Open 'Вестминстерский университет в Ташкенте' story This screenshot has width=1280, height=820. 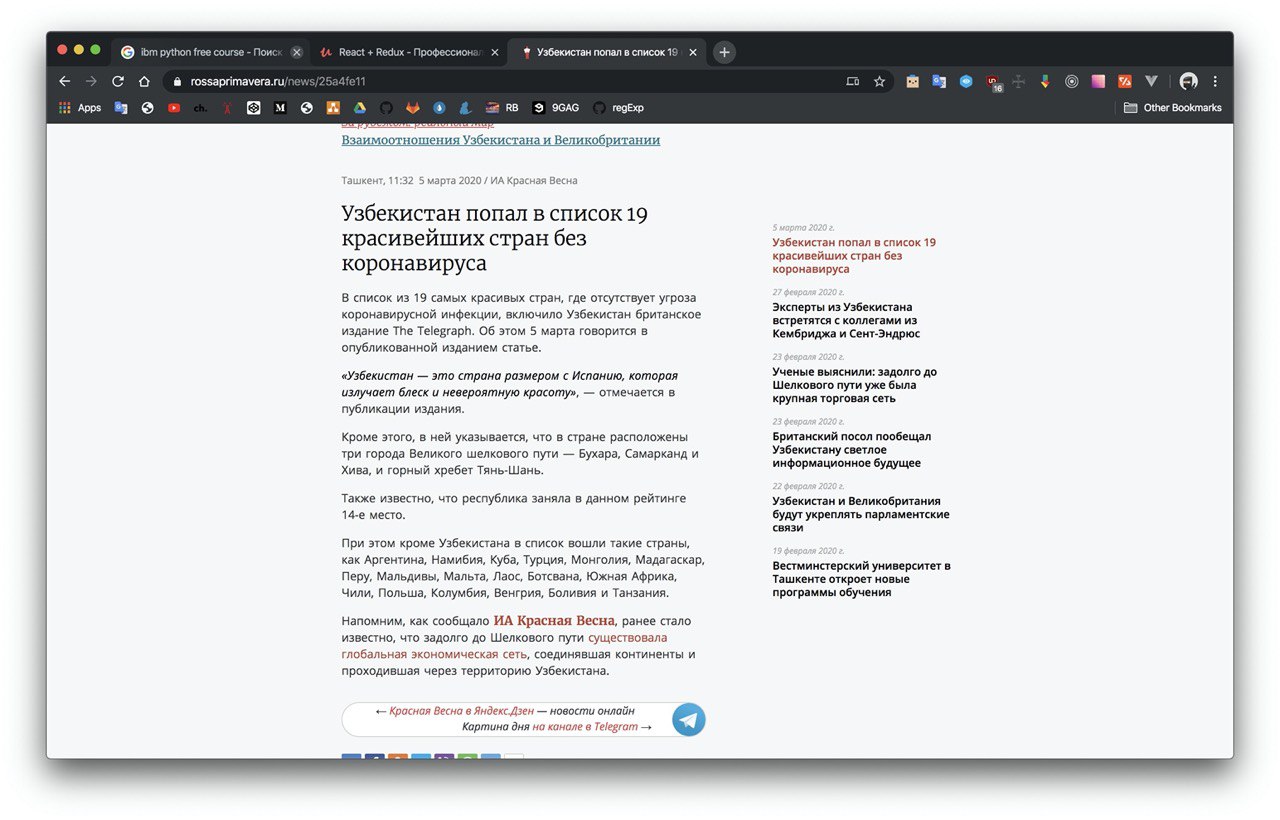861,579
